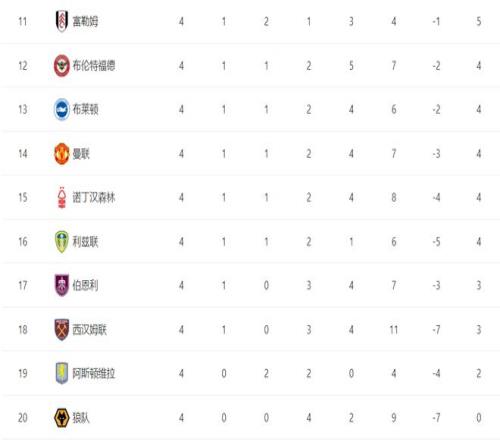
Task: Click the Wolves club crest
Action: (62, 418)
